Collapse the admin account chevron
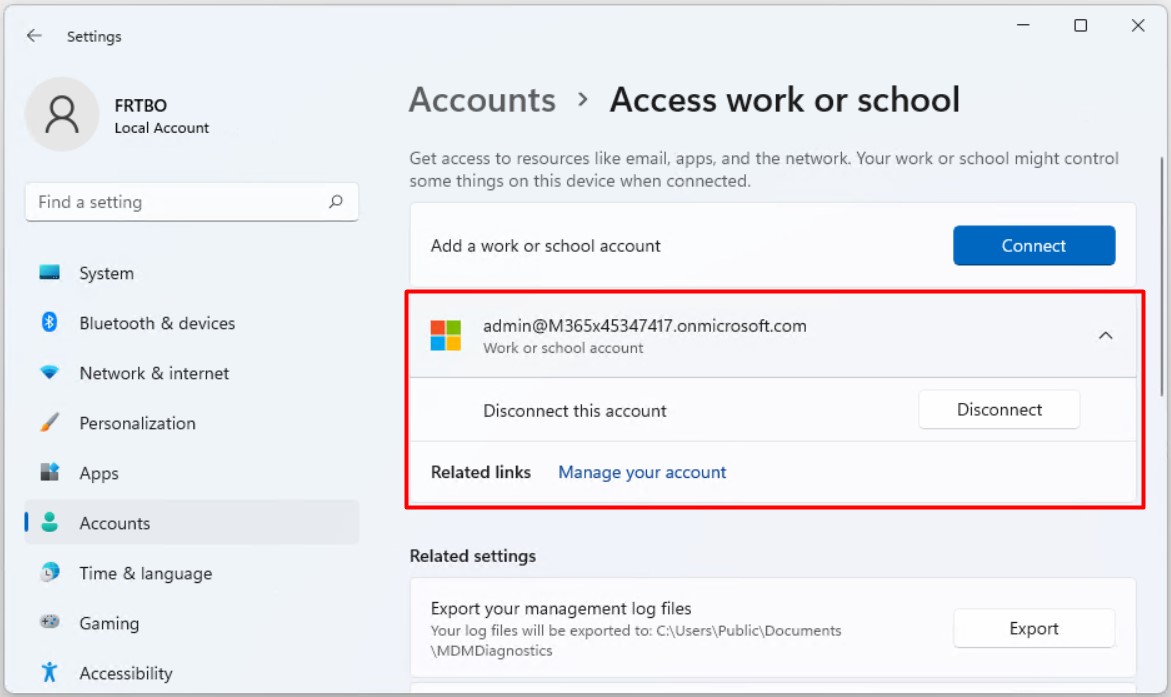 [1106, 335]
